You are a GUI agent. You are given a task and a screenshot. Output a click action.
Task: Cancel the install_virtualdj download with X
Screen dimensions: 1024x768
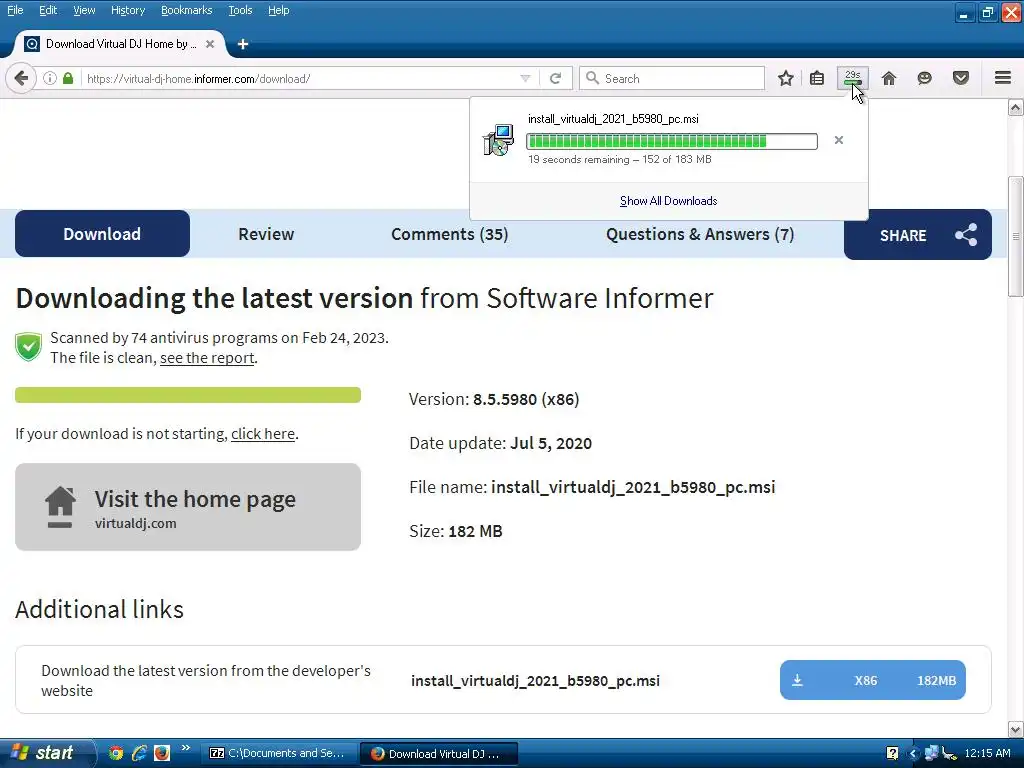pos(839,140)
